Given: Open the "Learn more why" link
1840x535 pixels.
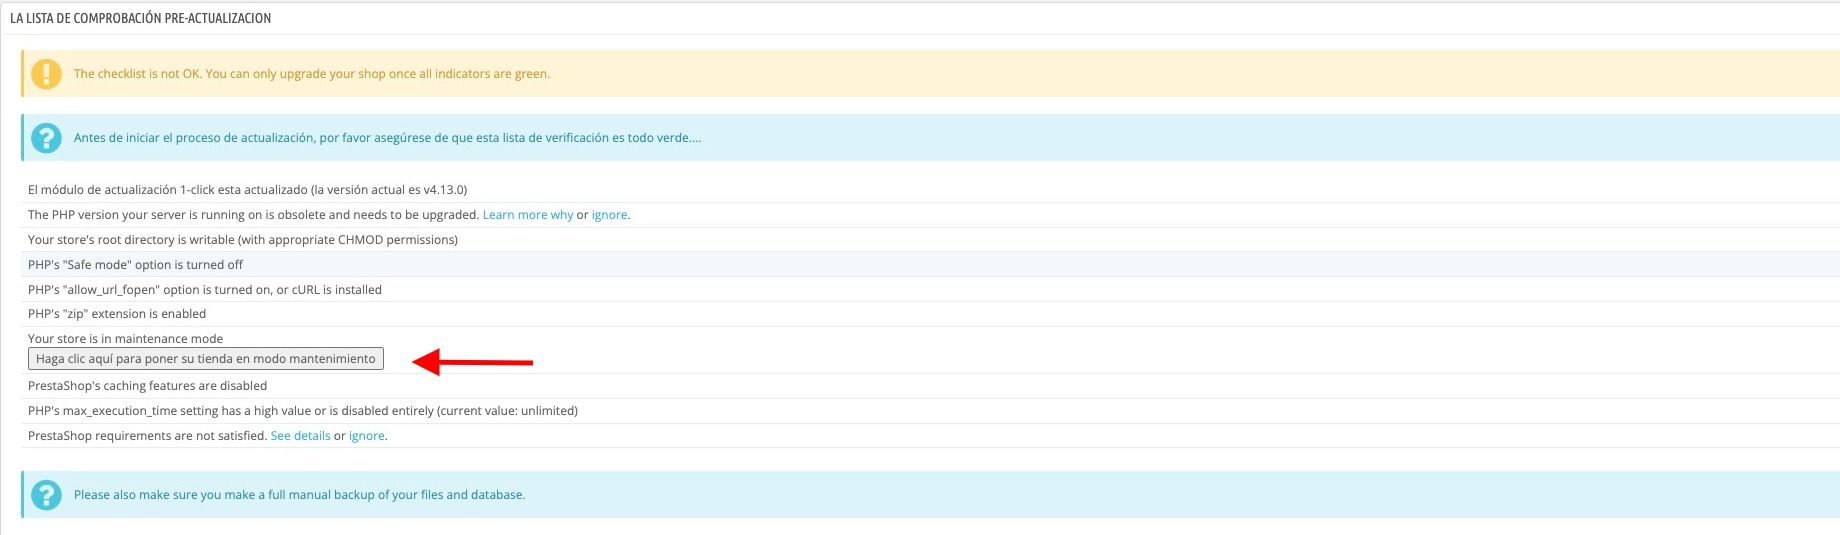Looking at the screenshot, I should click(528, 215).
